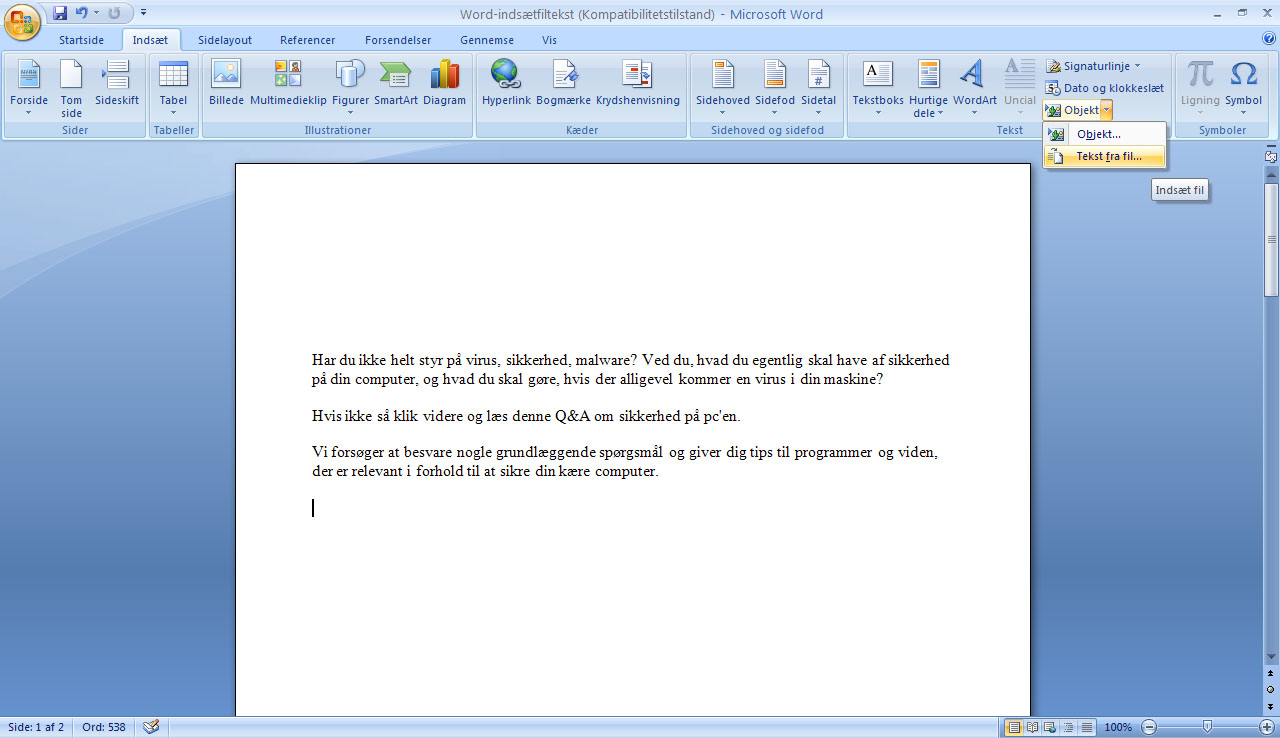Insert a Tabel into the document
Viewport: 1280px width, 738px height.
(x=173, y=86)
